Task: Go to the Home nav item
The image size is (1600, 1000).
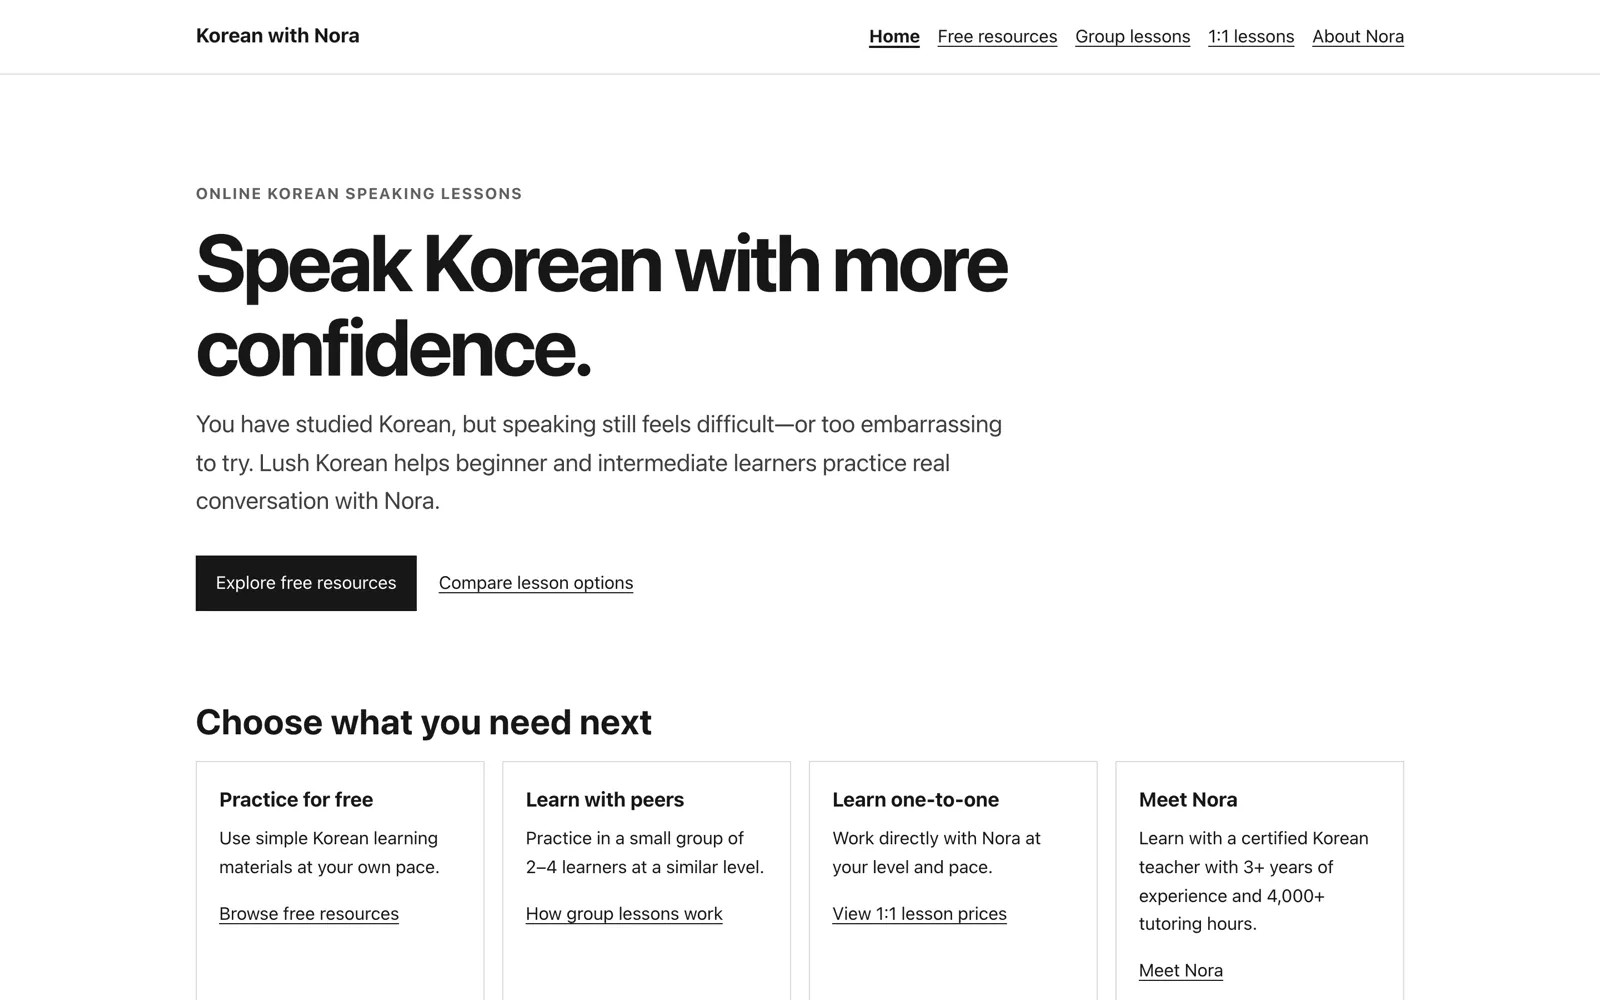Action: click(894, 37)
